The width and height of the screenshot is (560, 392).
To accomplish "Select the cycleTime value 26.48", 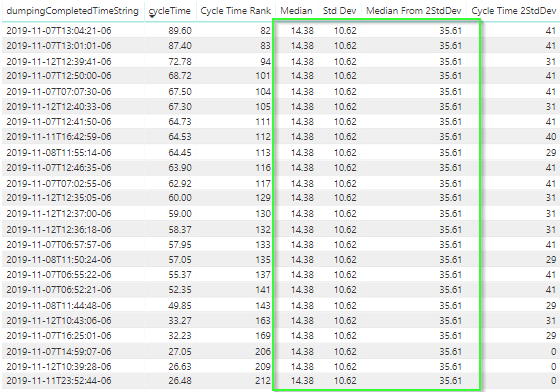I will coord(180,381).
